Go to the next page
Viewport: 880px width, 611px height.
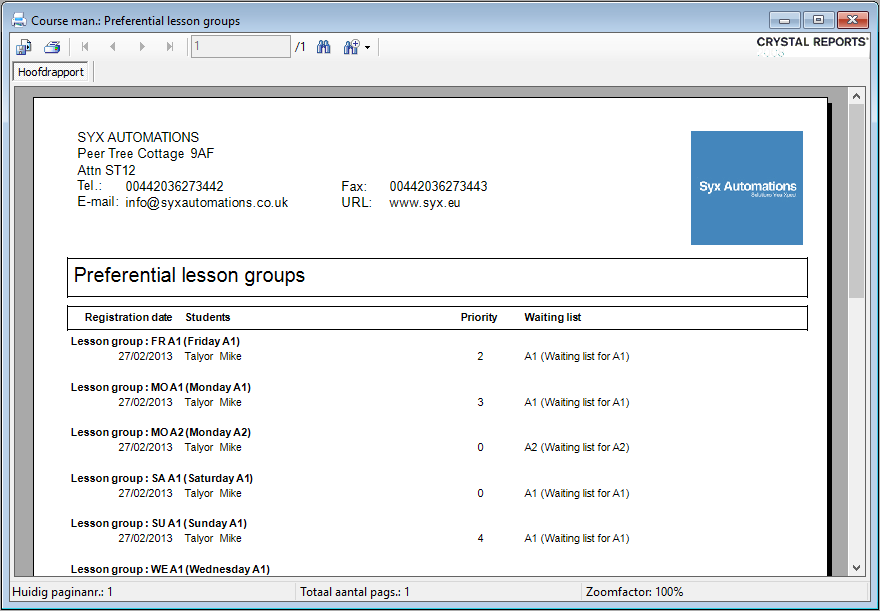click(x=142, y=47)
